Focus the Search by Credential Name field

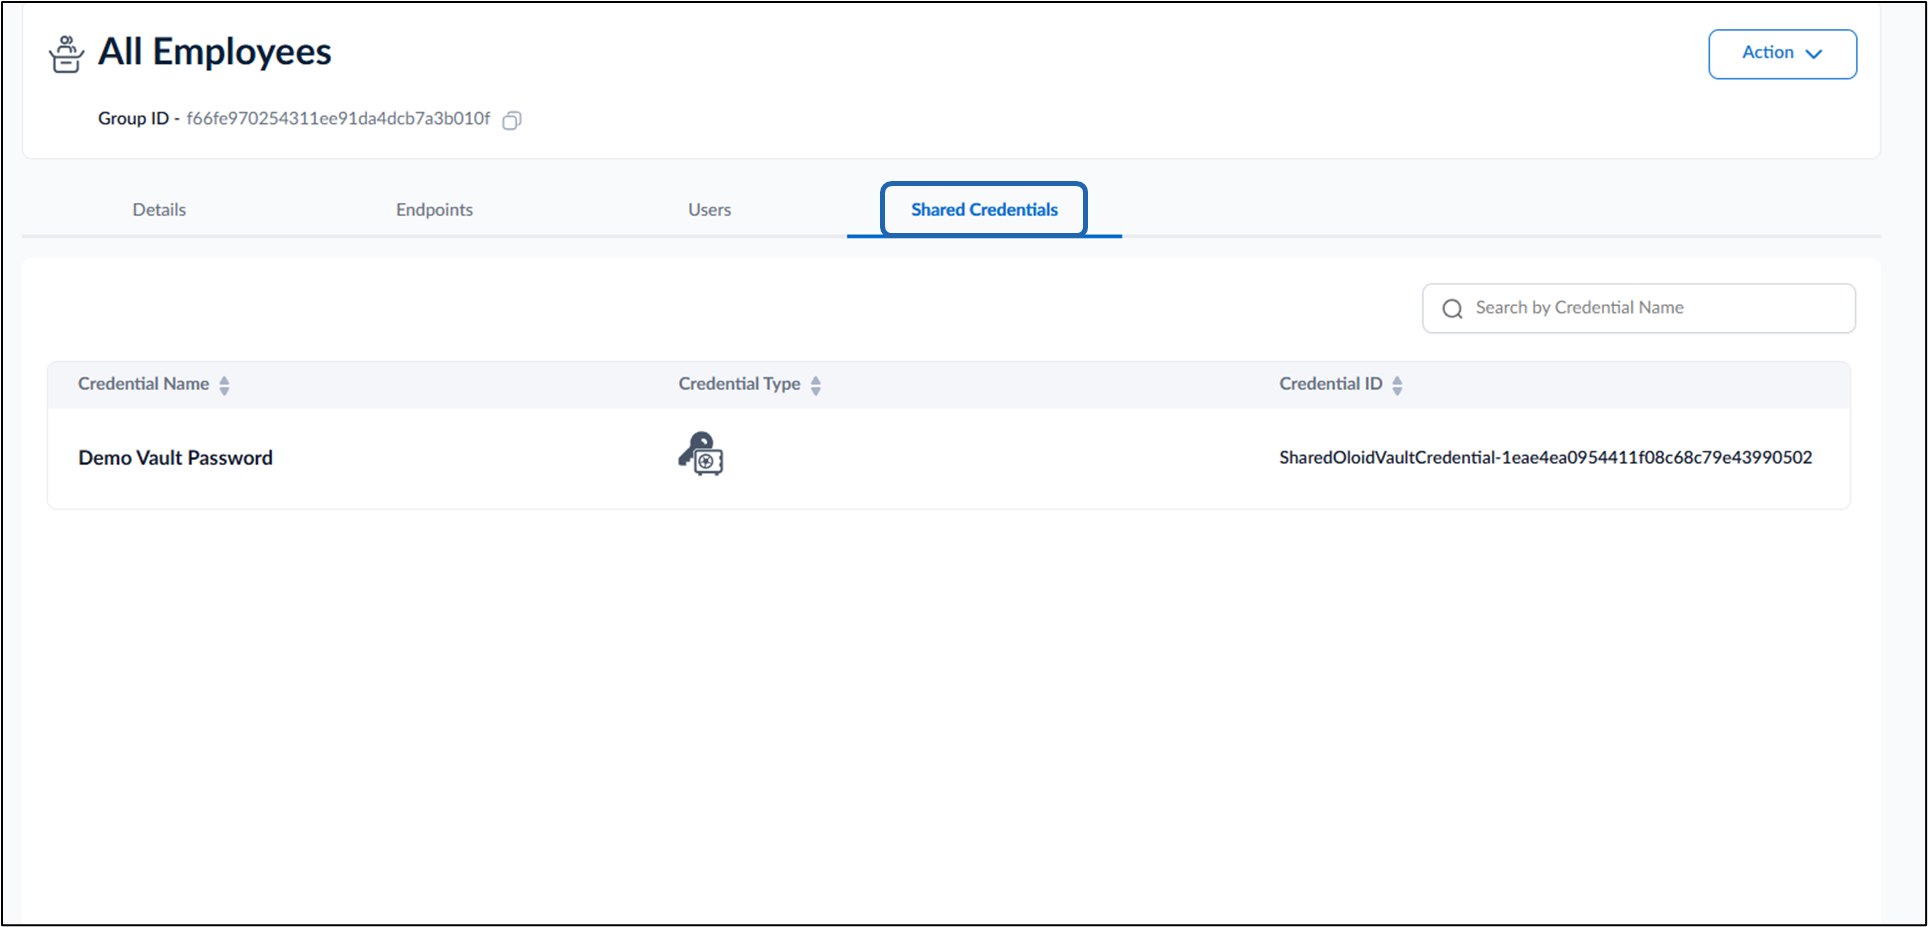pyautogui.click(x=1639, y=308)
